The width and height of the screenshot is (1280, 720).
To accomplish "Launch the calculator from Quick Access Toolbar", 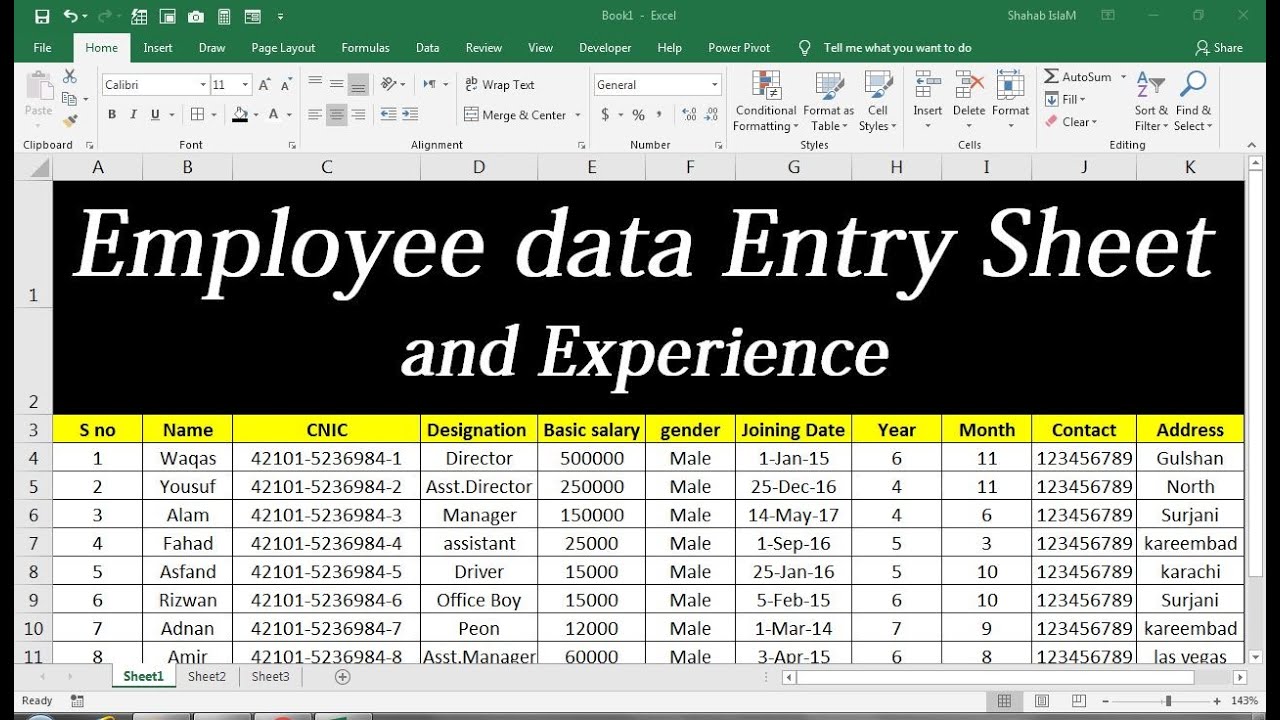I will (224, 17).
